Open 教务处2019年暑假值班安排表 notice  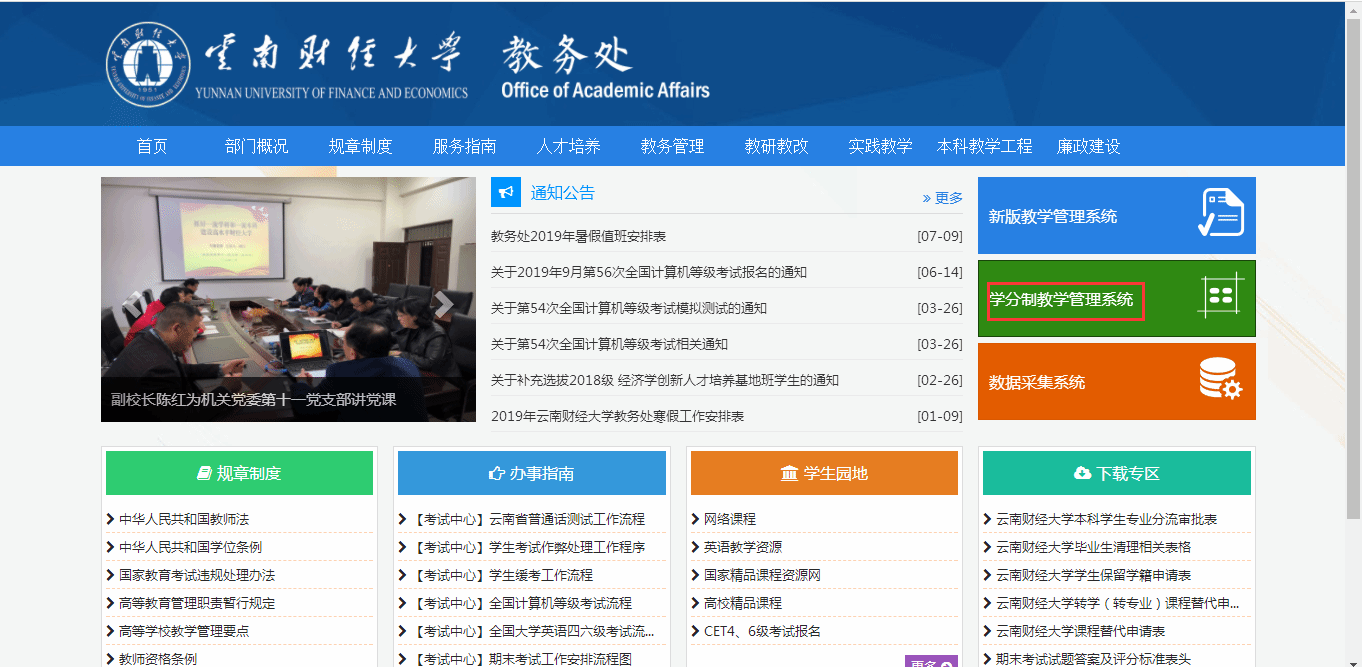pos(578,236)
